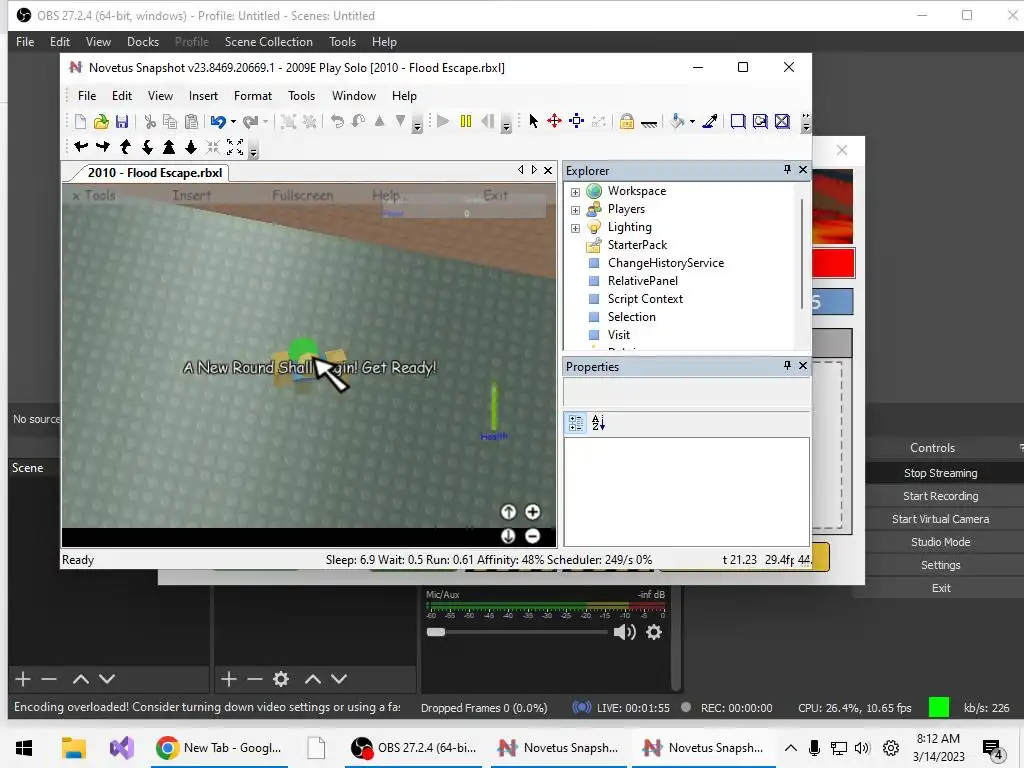Click the camera tilt down curved arrow
This screenshot has height=768, width=1024.
coord(148,147)
